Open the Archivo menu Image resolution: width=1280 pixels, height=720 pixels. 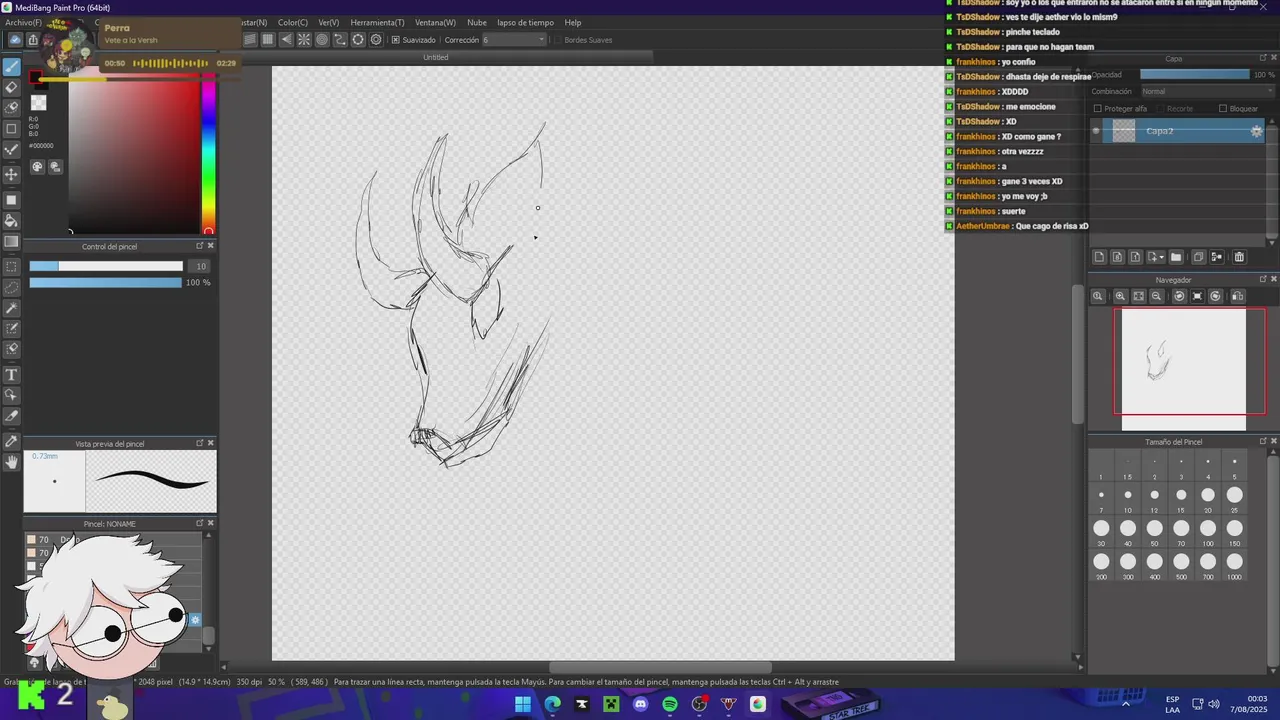pyautogui.click(x=23, y=22)
